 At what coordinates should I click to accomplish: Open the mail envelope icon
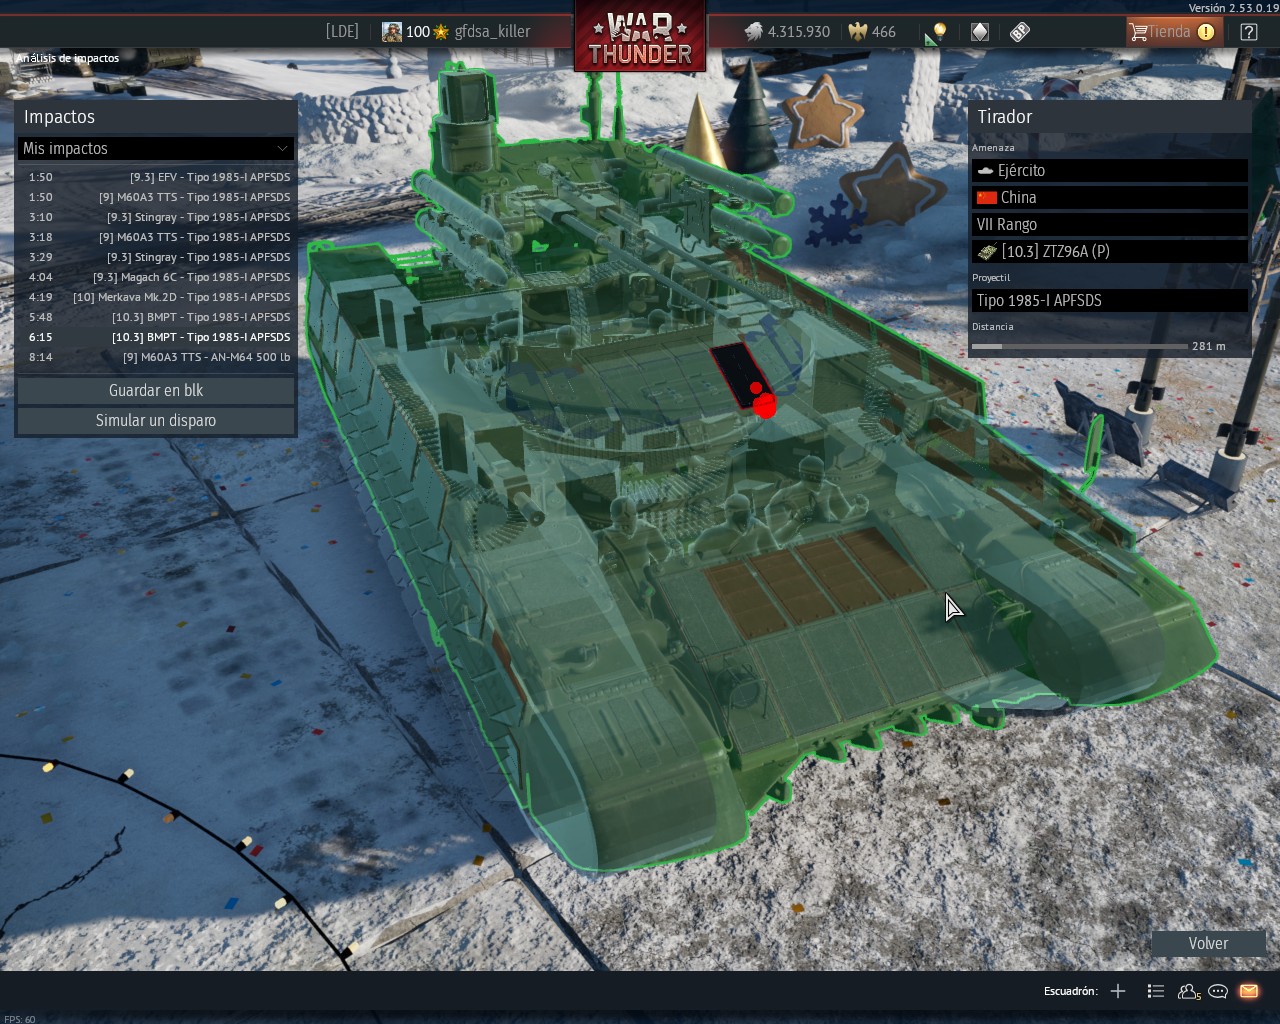point(1249,991)
